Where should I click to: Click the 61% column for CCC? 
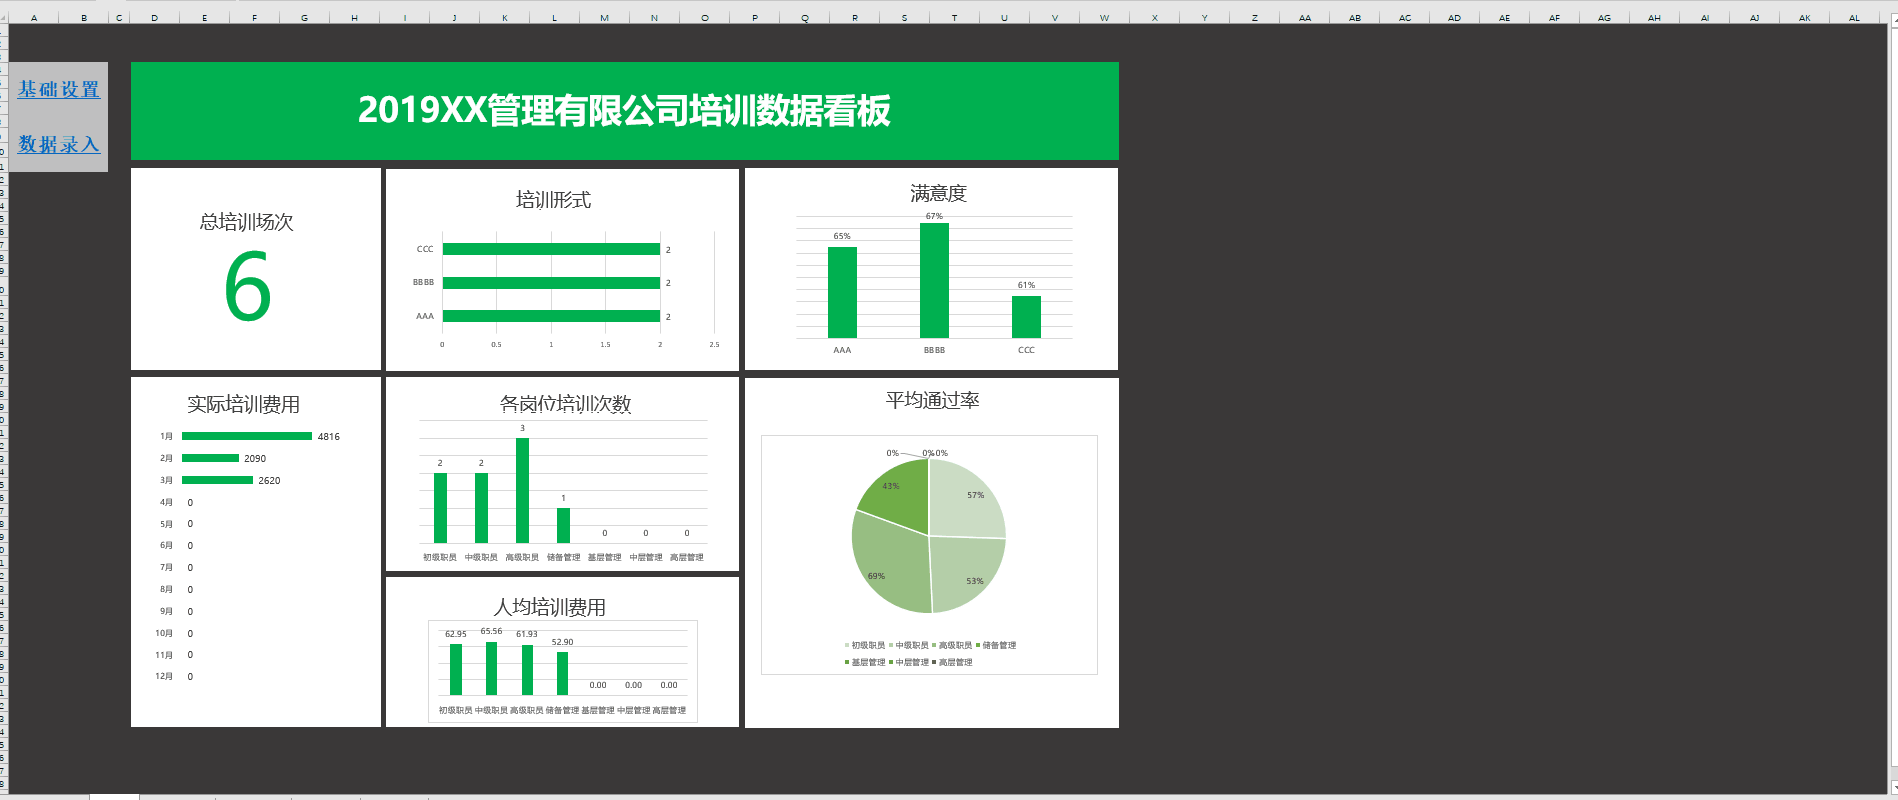(1026, 317)
